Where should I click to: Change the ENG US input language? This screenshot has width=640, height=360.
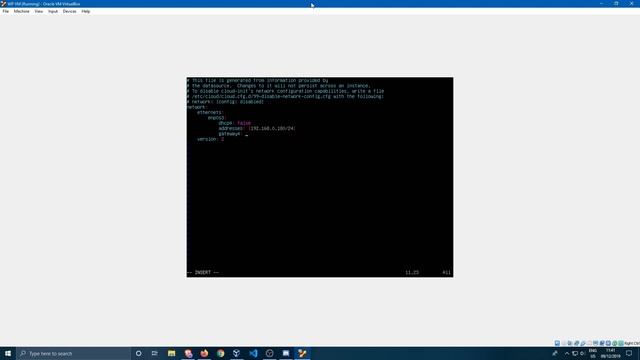(593, 353)
